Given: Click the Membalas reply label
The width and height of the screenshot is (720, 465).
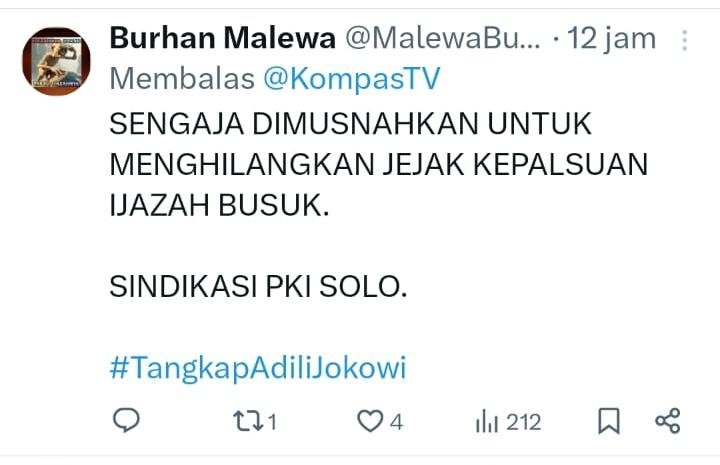Looking at the screenshot, I should [x=182, y=78].
